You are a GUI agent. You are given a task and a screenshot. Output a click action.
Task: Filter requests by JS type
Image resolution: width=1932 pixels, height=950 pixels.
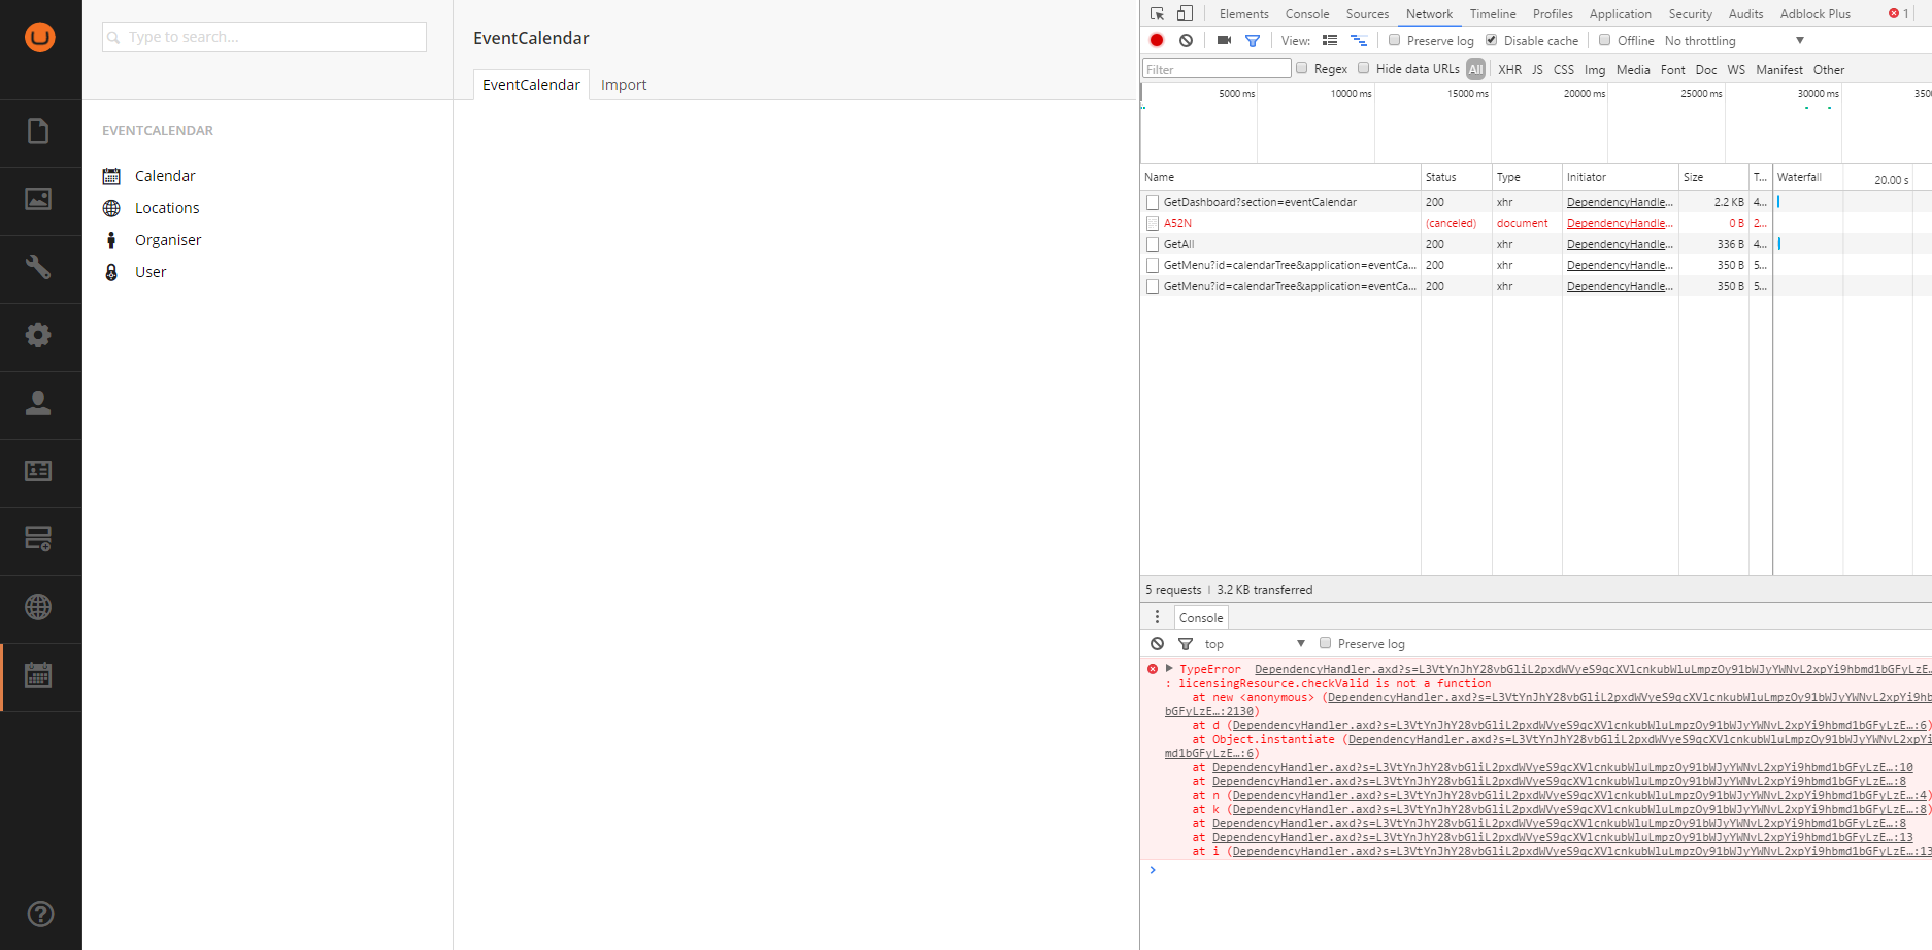[x=1537, y=69]
